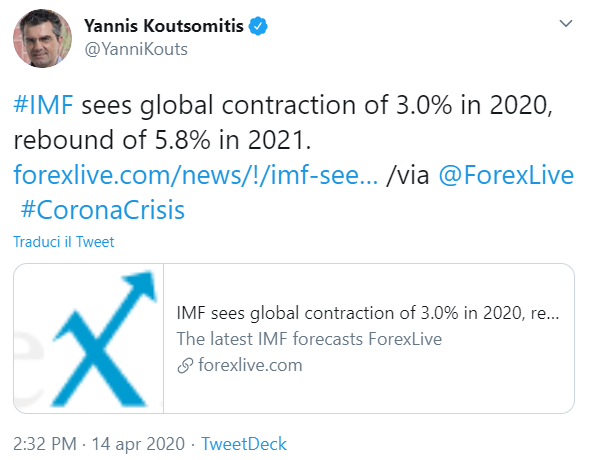
Task: Click Traduci il Tweet
Action: [63, 242]
